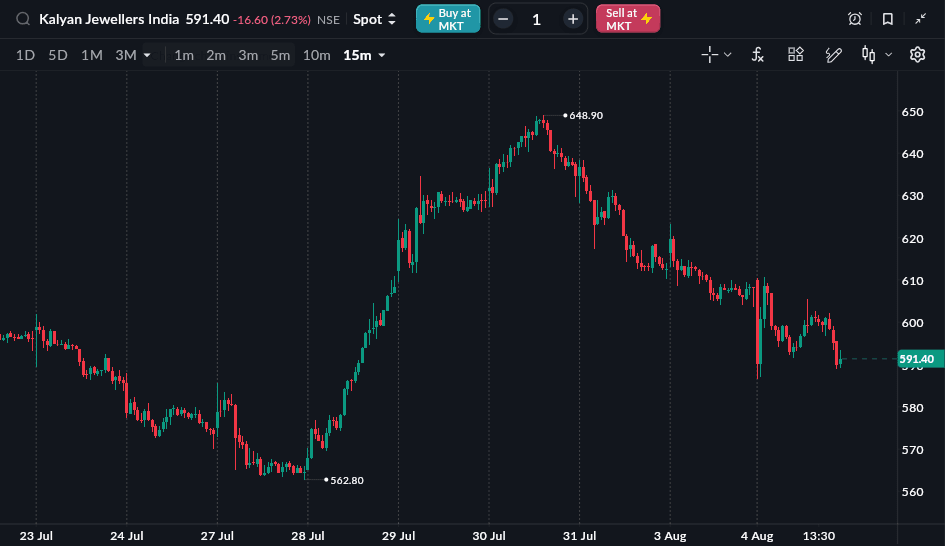This screenshot has height=546, width=945.
Task: Switch to 10m candle interval
Action: point(316,55)
